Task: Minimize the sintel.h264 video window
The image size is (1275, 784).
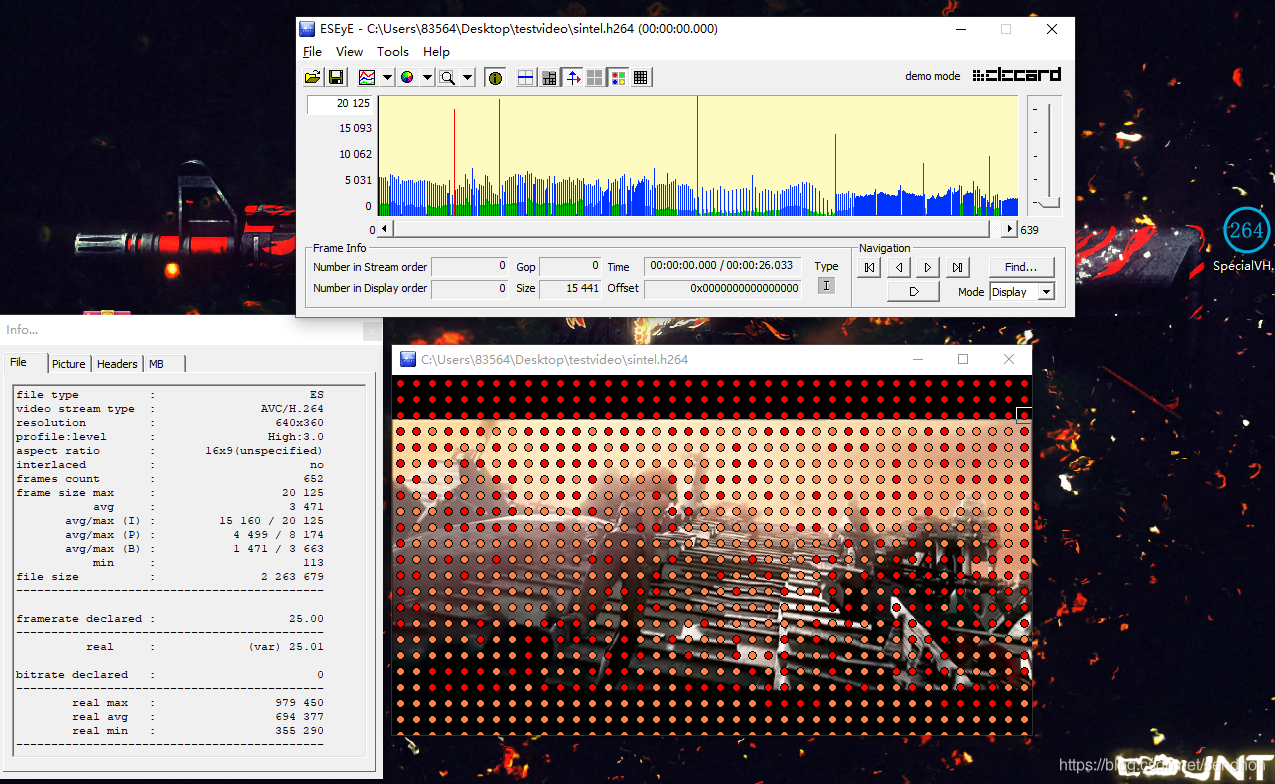Action: pos(917,359)
